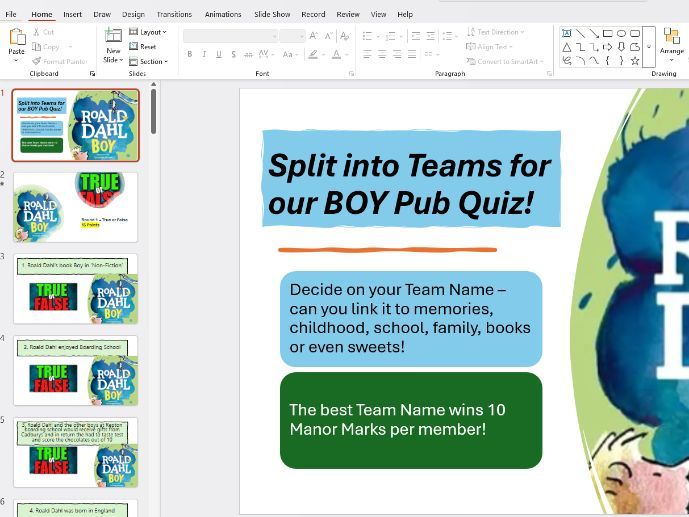Screen dimensions: 689x517
Task: Justify the paragraph text
Action: 412,54
